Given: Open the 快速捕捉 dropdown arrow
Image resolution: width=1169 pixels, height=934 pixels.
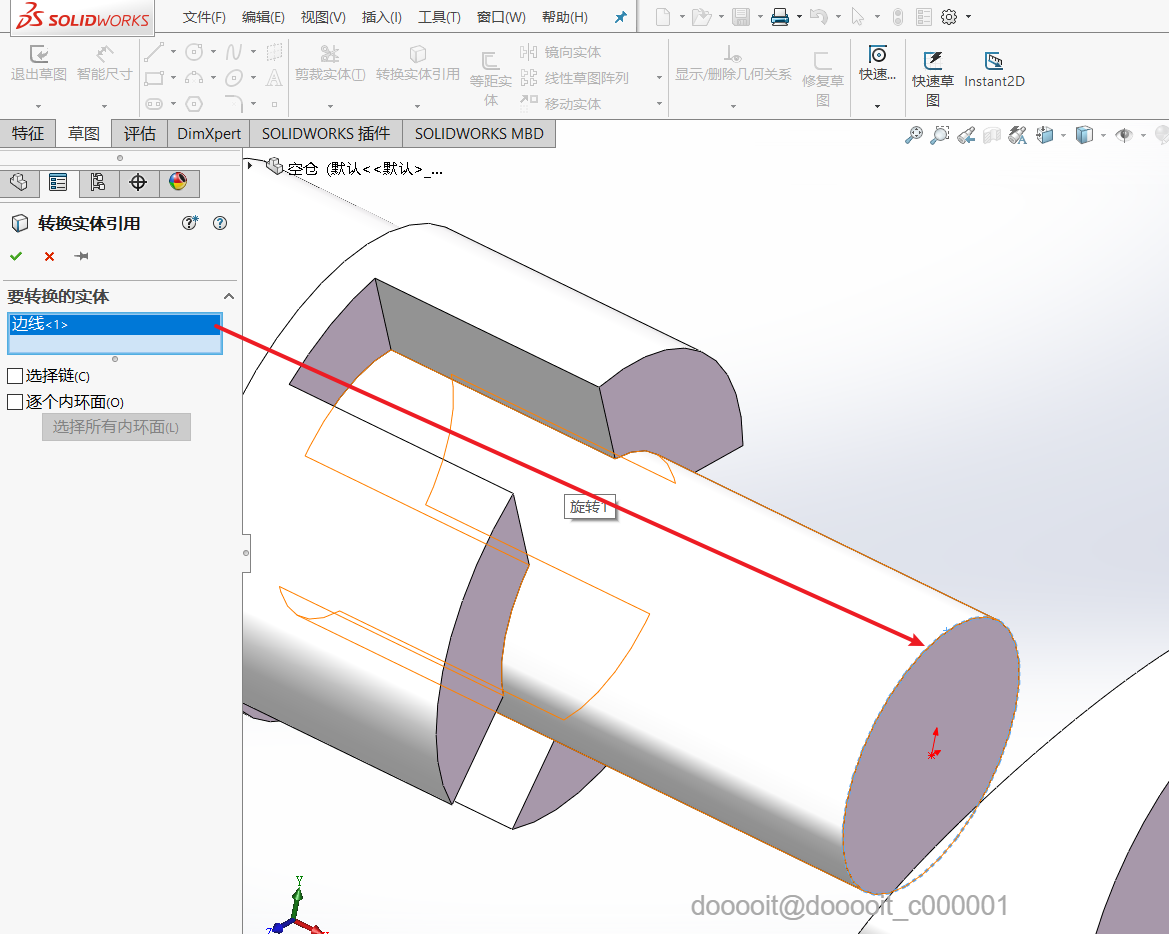Looking at the screenshot, I should click(877, 105).
